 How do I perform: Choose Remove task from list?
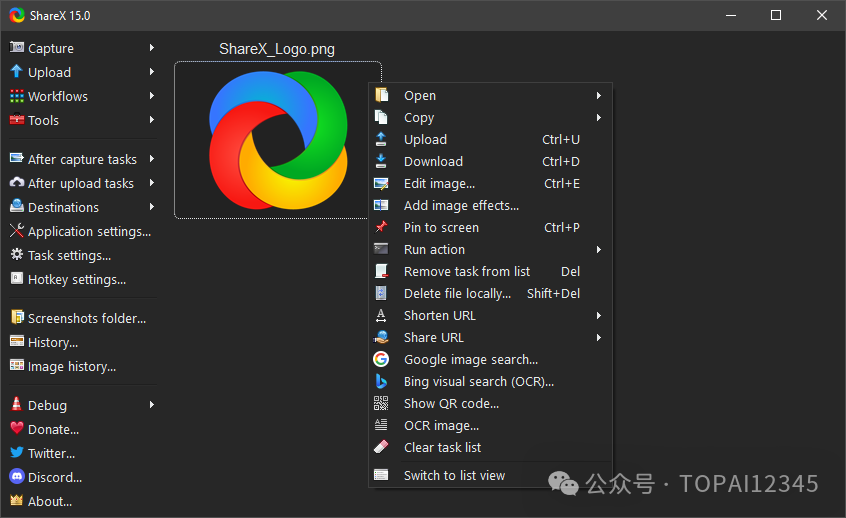(466, 272)
